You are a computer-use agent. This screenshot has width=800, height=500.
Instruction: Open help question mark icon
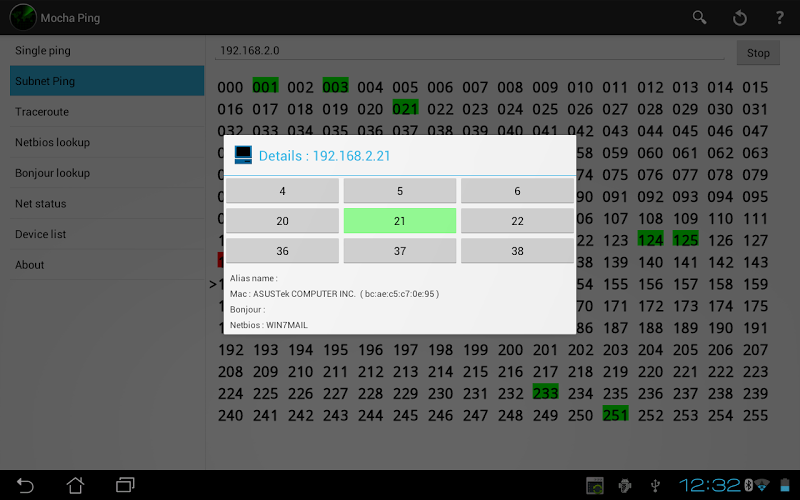pos(779,18)
